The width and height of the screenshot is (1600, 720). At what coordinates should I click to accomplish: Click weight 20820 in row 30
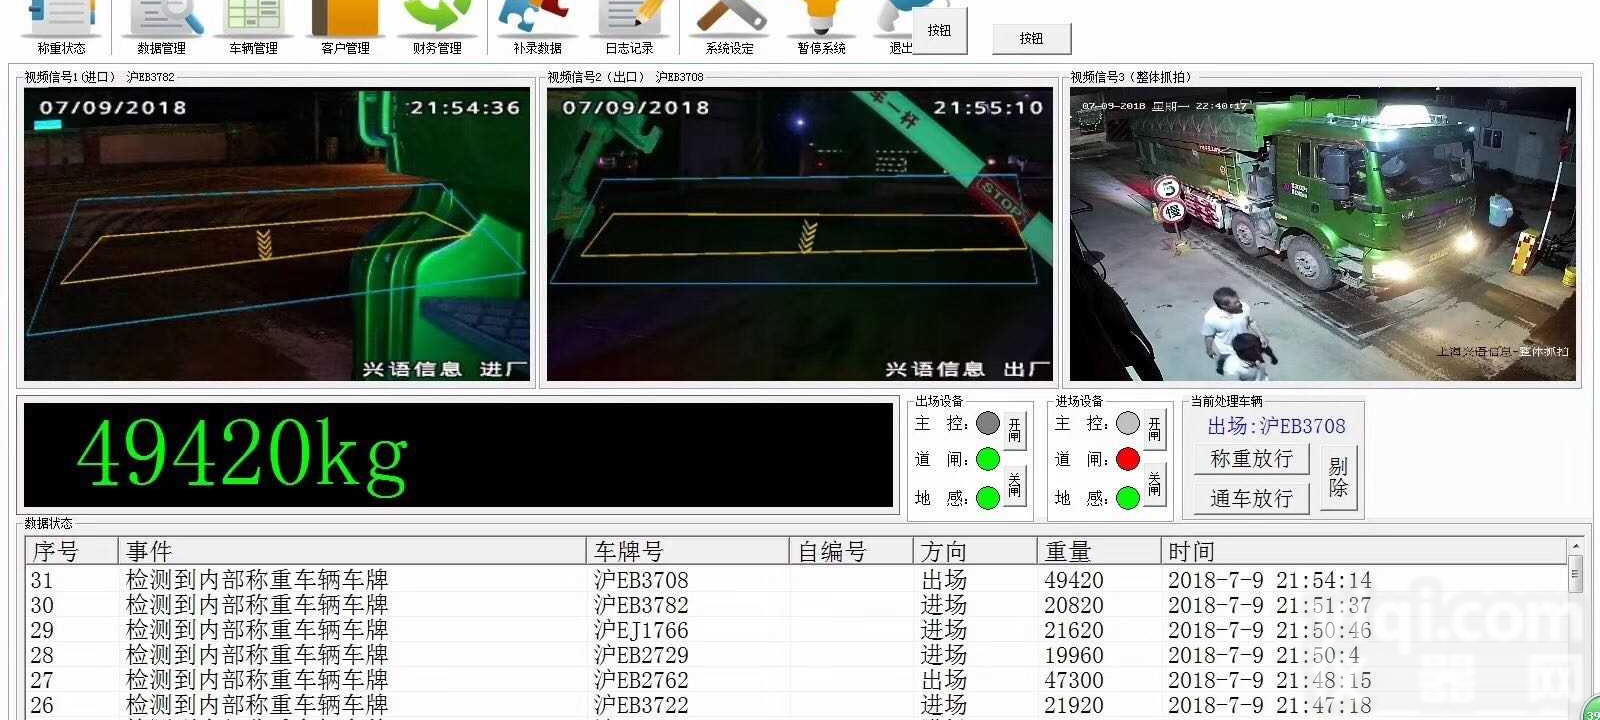pos(1074,605)
